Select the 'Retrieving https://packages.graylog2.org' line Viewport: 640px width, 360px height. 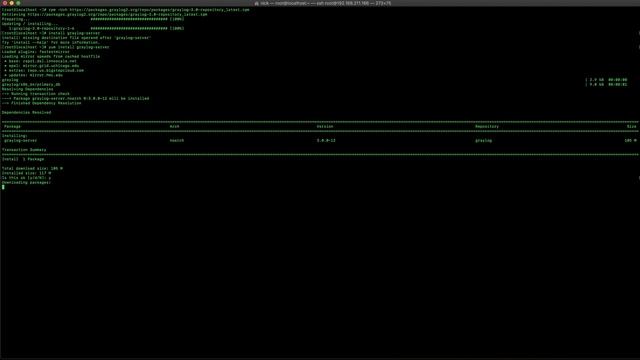pos(104,14)
